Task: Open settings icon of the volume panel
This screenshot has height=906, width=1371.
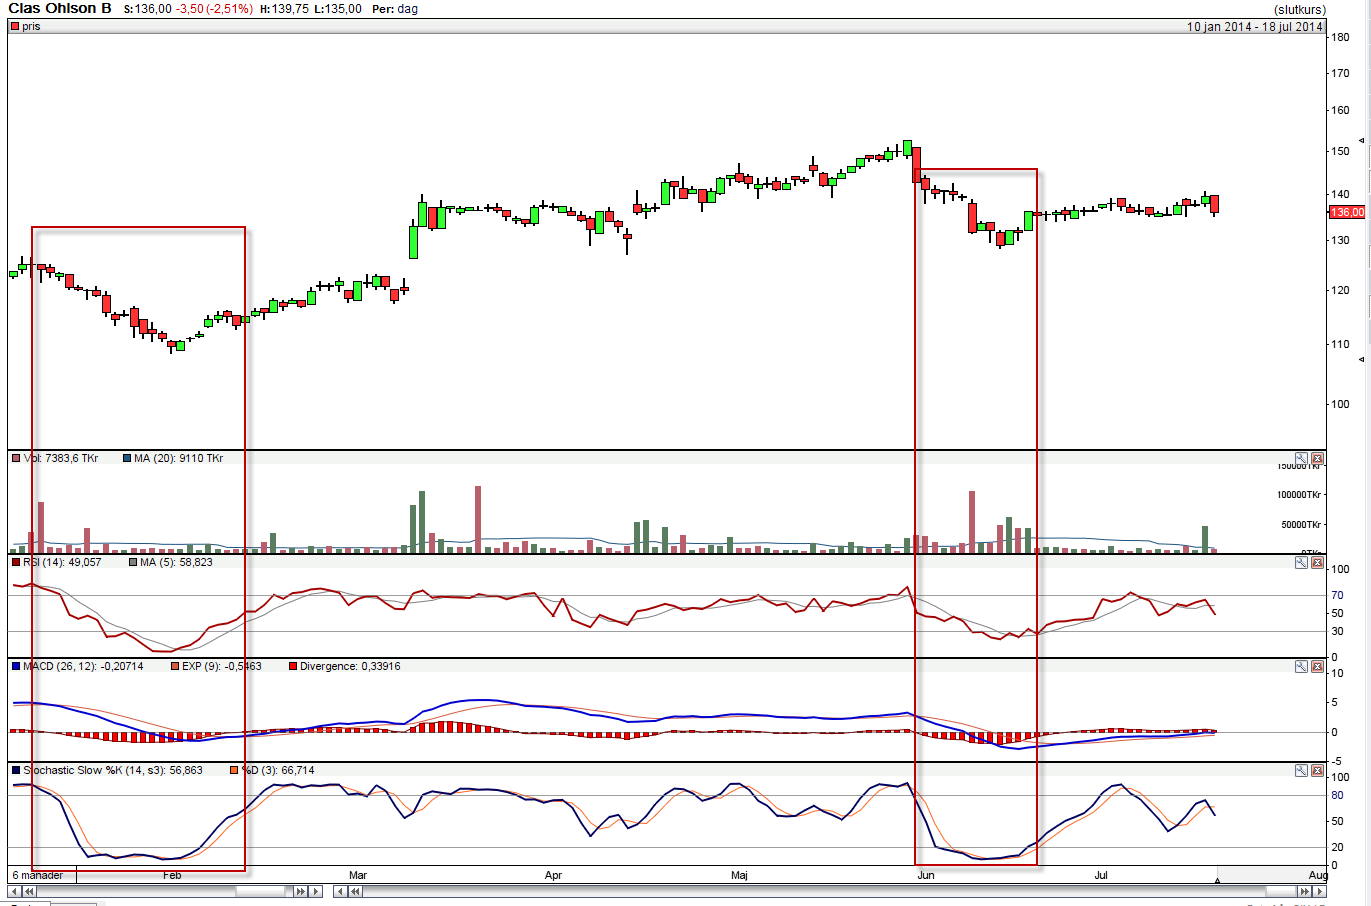Action: click(1301, 458)
